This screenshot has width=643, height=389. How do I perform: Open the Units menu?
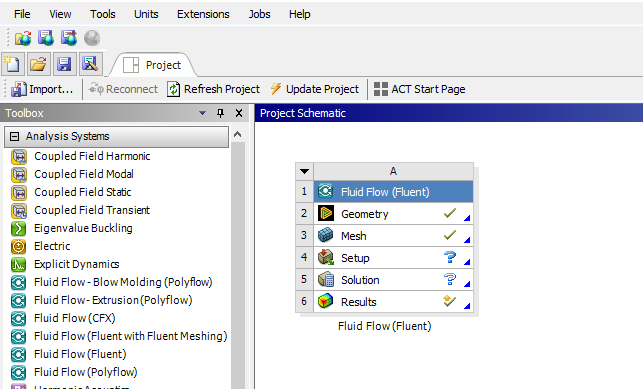pyautogui.click(x=146, y=14)
